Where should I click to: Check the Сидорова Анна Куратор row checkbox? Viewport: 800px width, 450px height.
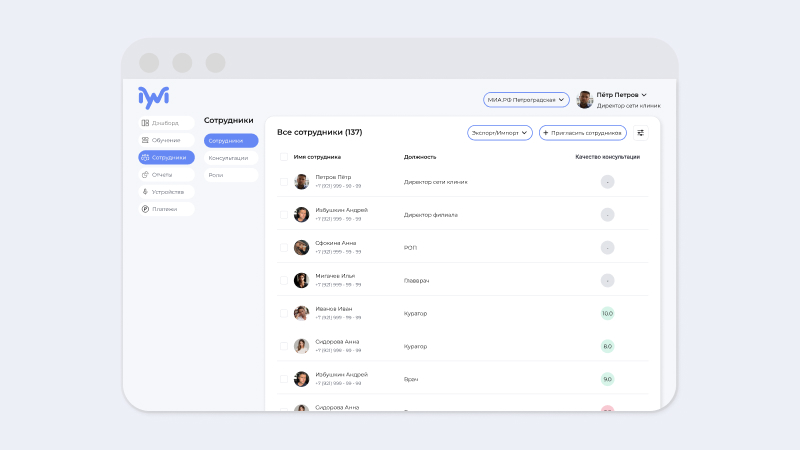point(284,346)
